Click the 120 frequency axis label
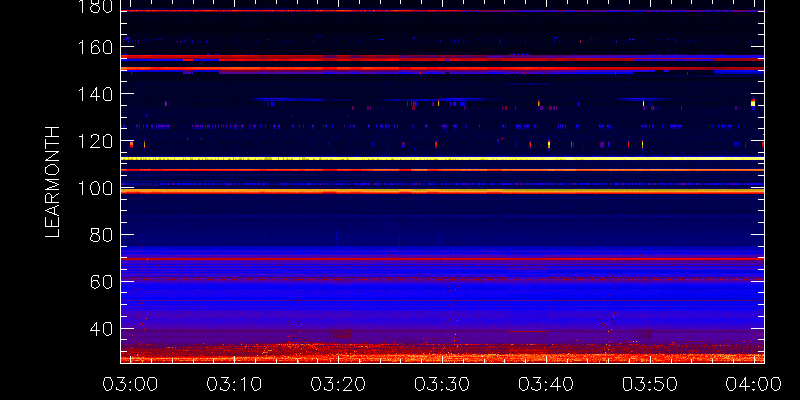Viewport: 800px width, 400px height. tap(95, 141)
